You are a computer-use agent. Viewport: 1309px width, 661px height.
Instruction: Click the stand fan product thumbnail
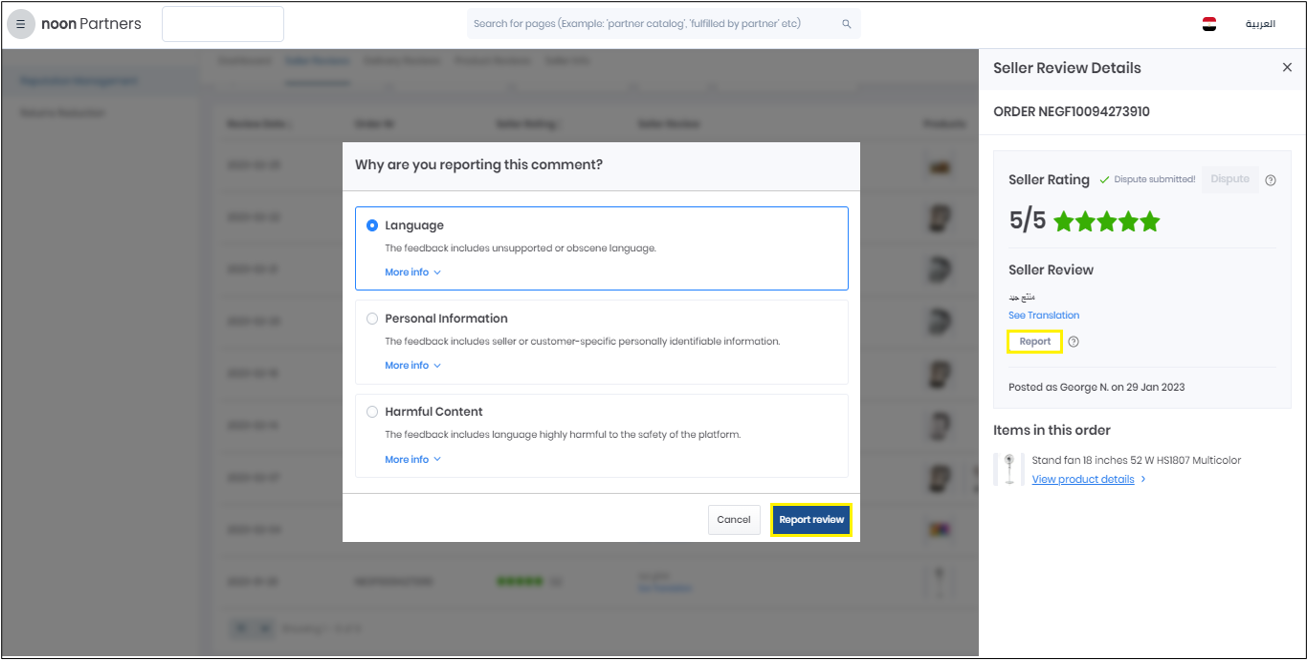pyautogui.click(x=1009, y=469)
